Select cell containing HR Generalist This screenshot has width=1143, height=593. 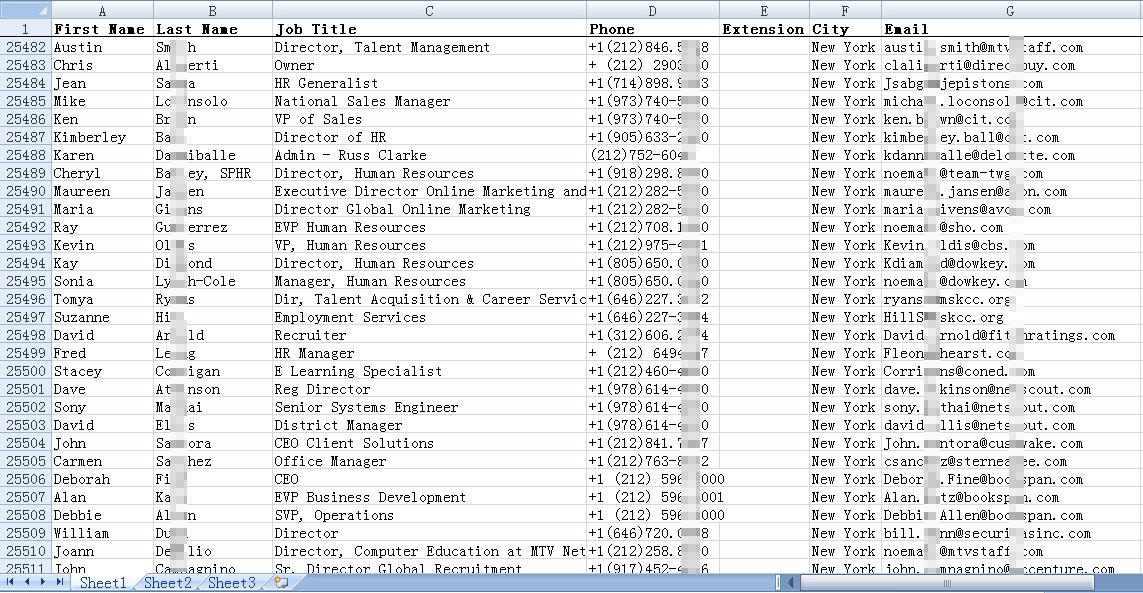tap(429, 83)
